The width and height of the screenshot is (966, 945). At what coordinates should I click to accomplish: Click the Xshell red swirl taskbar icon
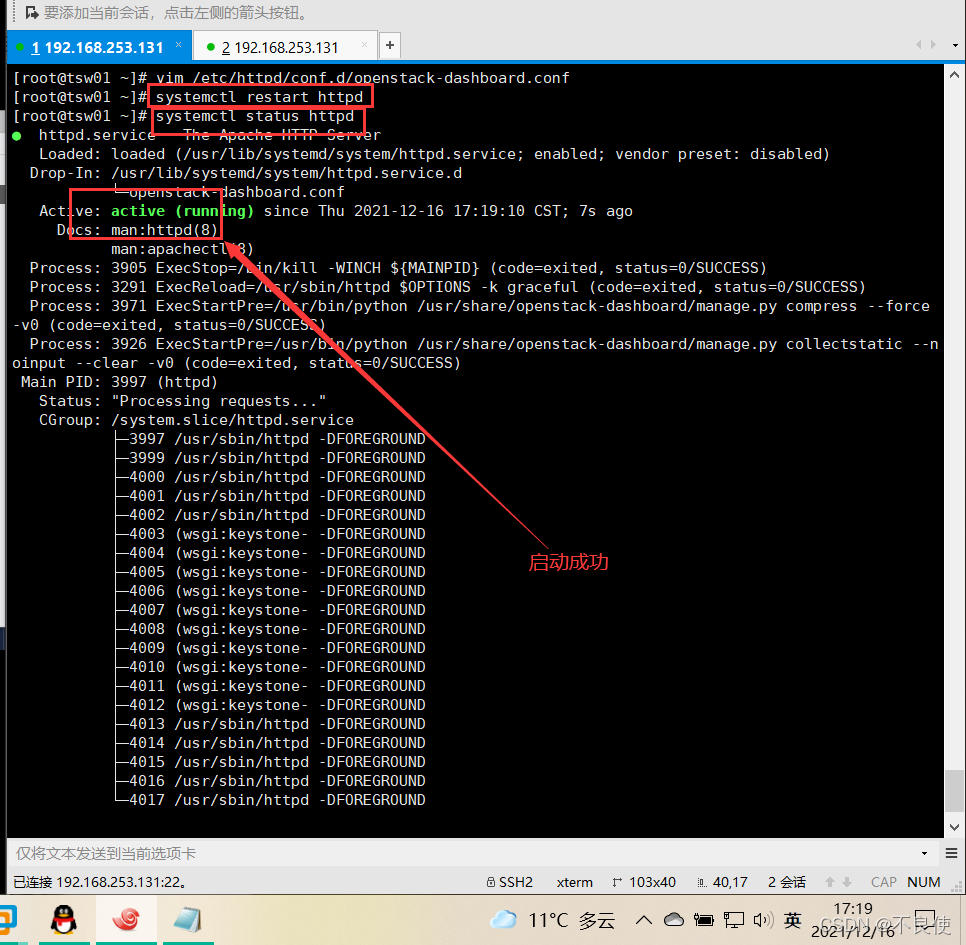(x=126, y=920)
